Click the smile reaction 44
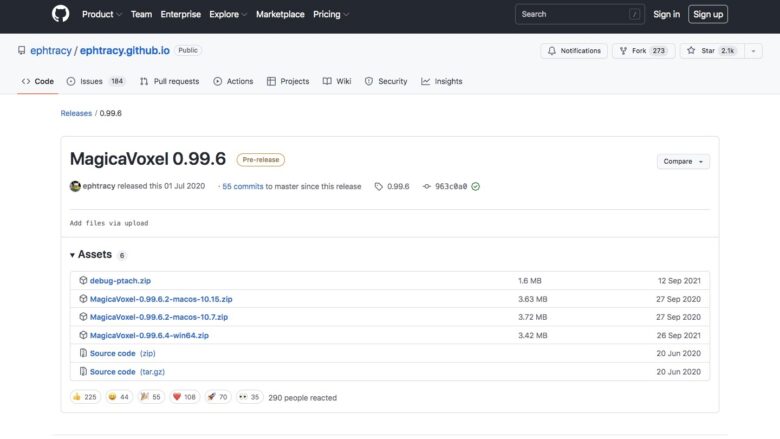The width and height of the screenshot is (780, 439). [118, 397]
